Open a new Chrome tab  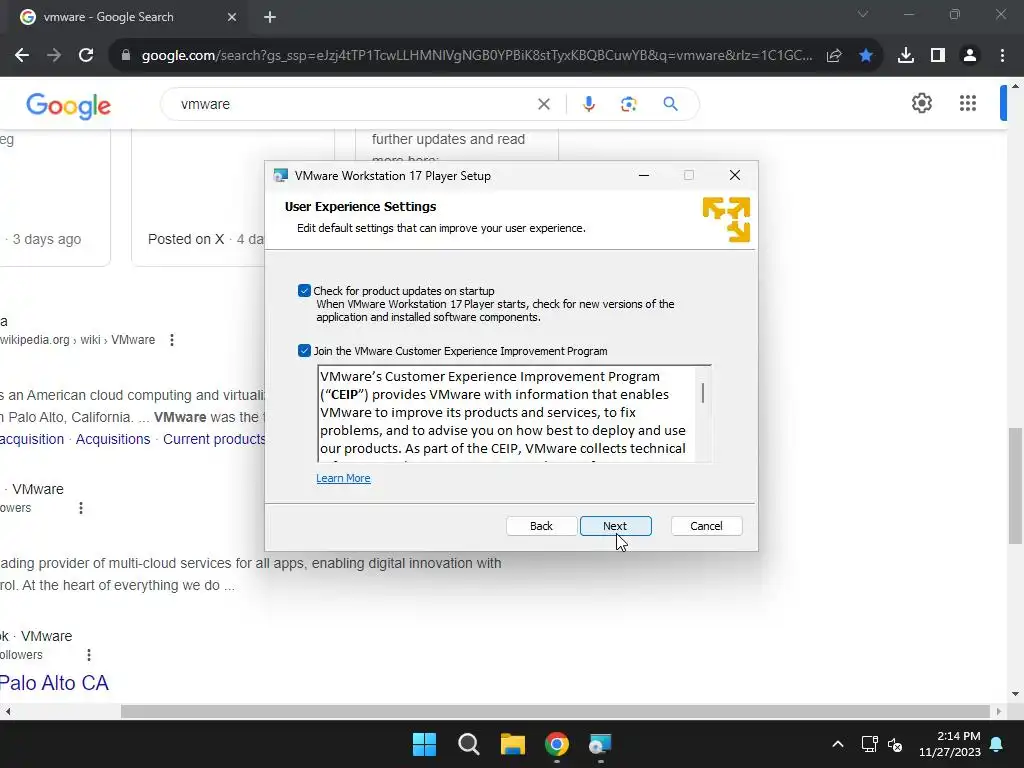click(x=270, y=17)
